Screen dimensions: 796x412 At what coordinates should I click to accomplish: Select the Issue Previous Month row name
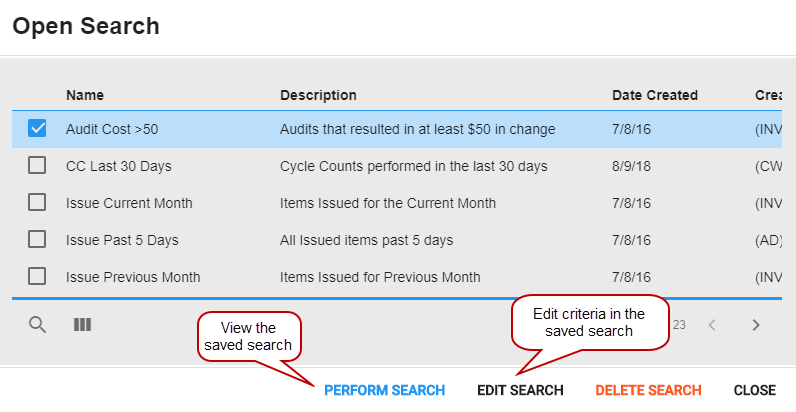click(x=133, y=277)
